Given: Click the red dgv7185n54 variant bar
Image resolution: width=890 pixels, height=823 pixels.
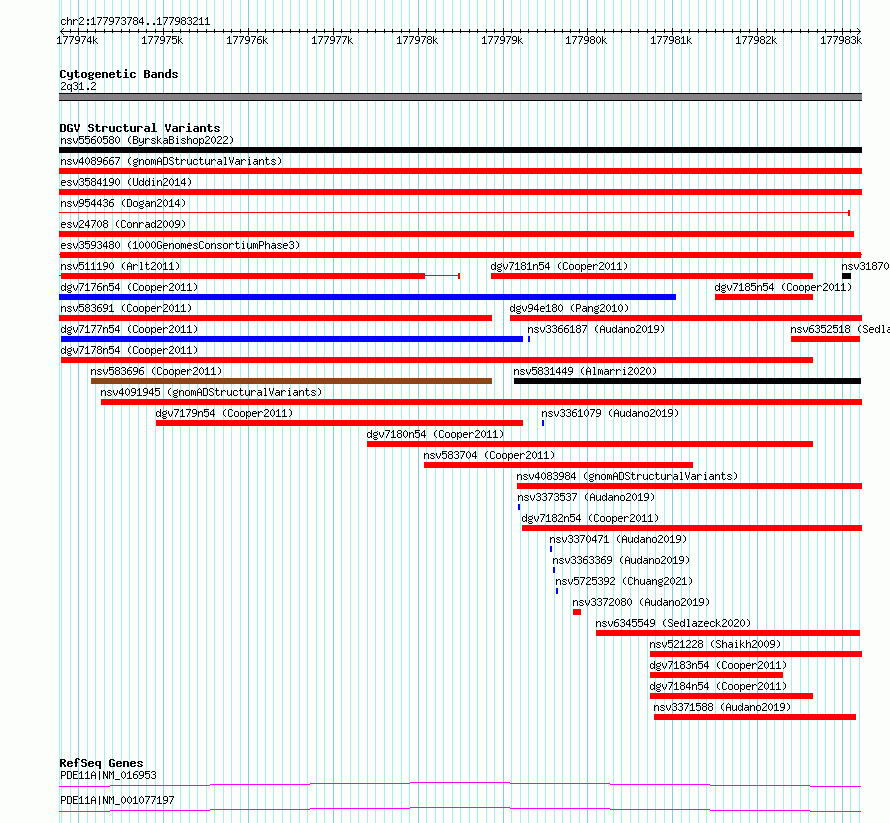Looking at the screenshot, I should (764, 297).
